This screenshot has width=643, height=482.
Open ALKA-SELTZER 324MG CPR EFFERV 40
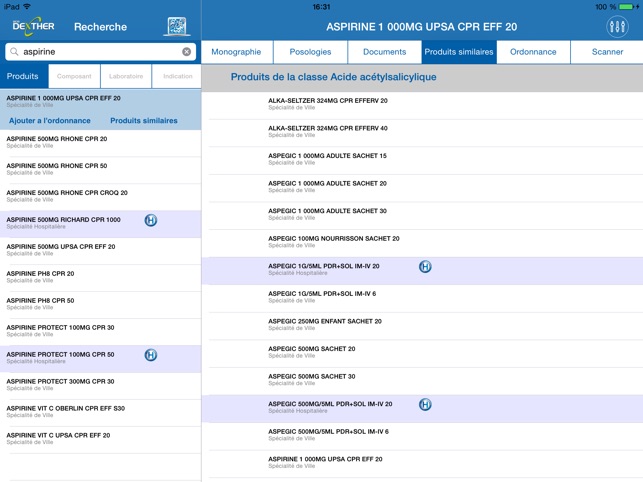click(x=422, y=133)
